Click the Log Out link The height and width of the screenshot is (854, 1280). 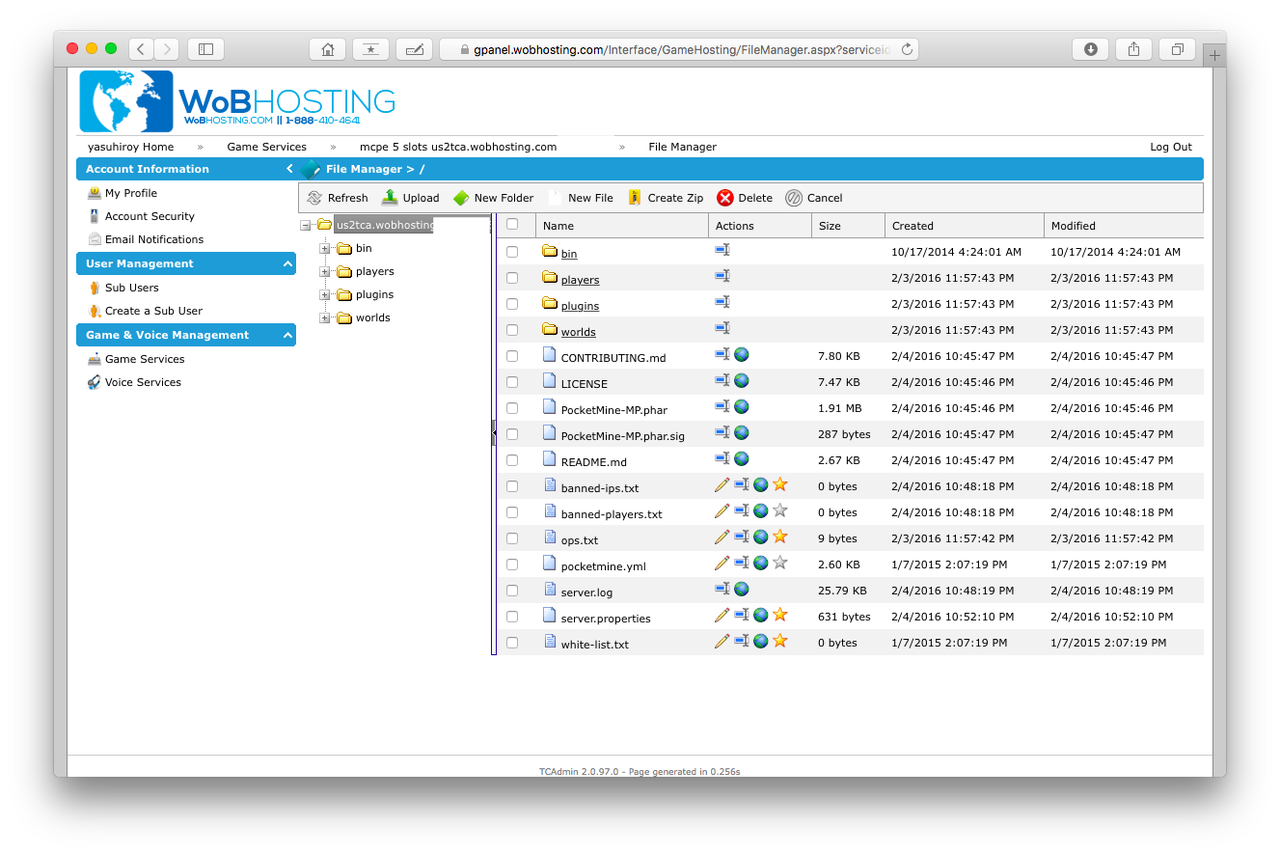(1171, 147)
